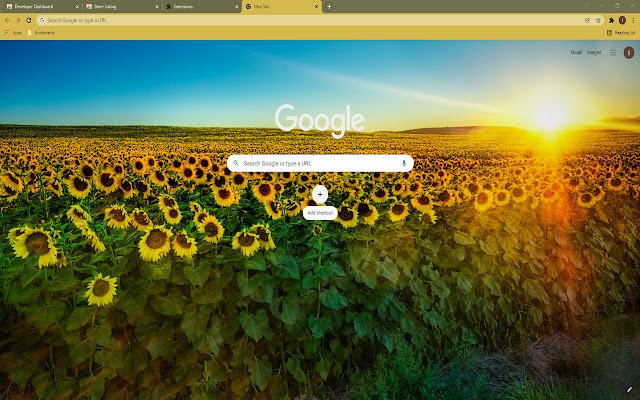Open Chrome three-dot menu
This screenshot has height=400, width=640.
click(633, 20)
